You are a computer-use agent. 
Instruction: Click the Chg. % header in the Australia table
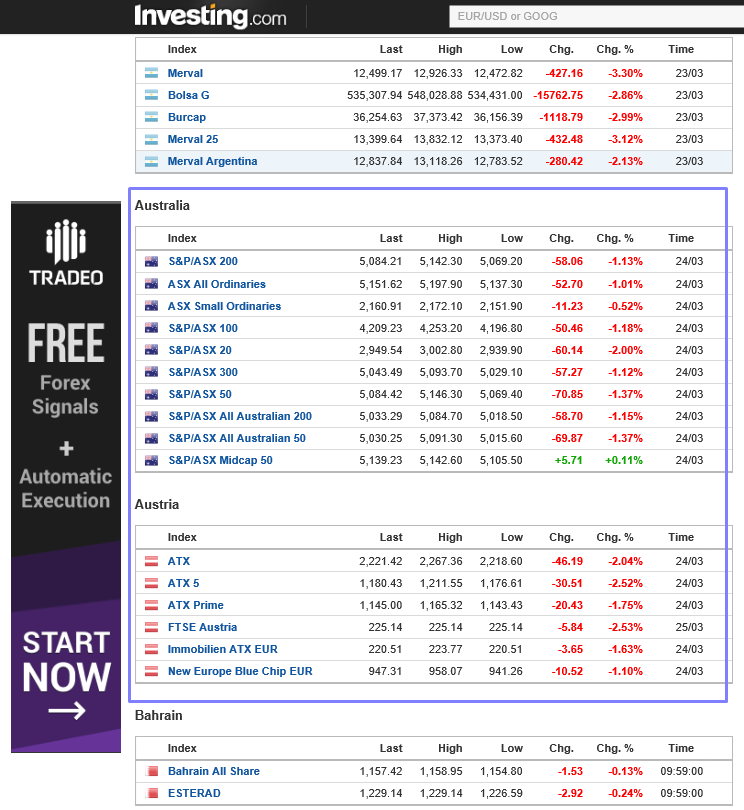[615, 238]
